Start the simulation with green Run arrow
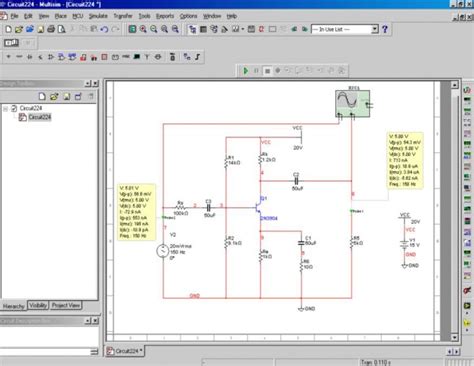 pyautogui.click(x=246, y=71)
